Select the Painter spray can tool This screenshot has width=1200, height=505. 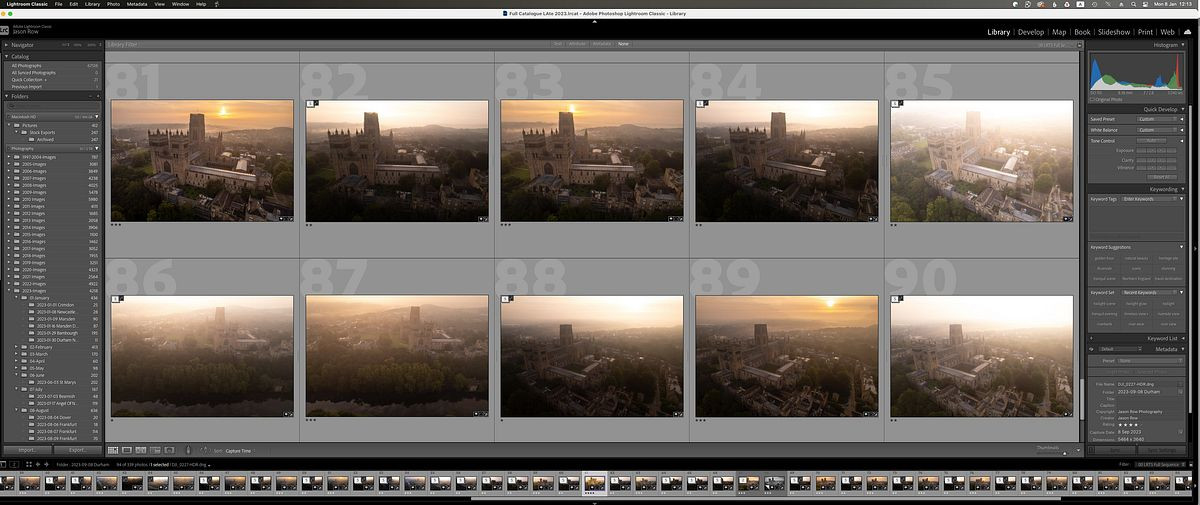click(188, 451)
